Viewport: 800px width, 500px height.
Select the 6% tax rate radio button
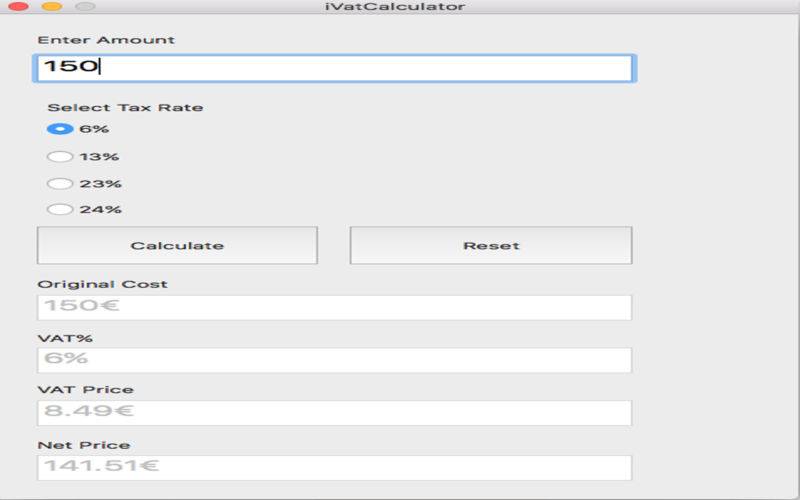tap(60, 129)
